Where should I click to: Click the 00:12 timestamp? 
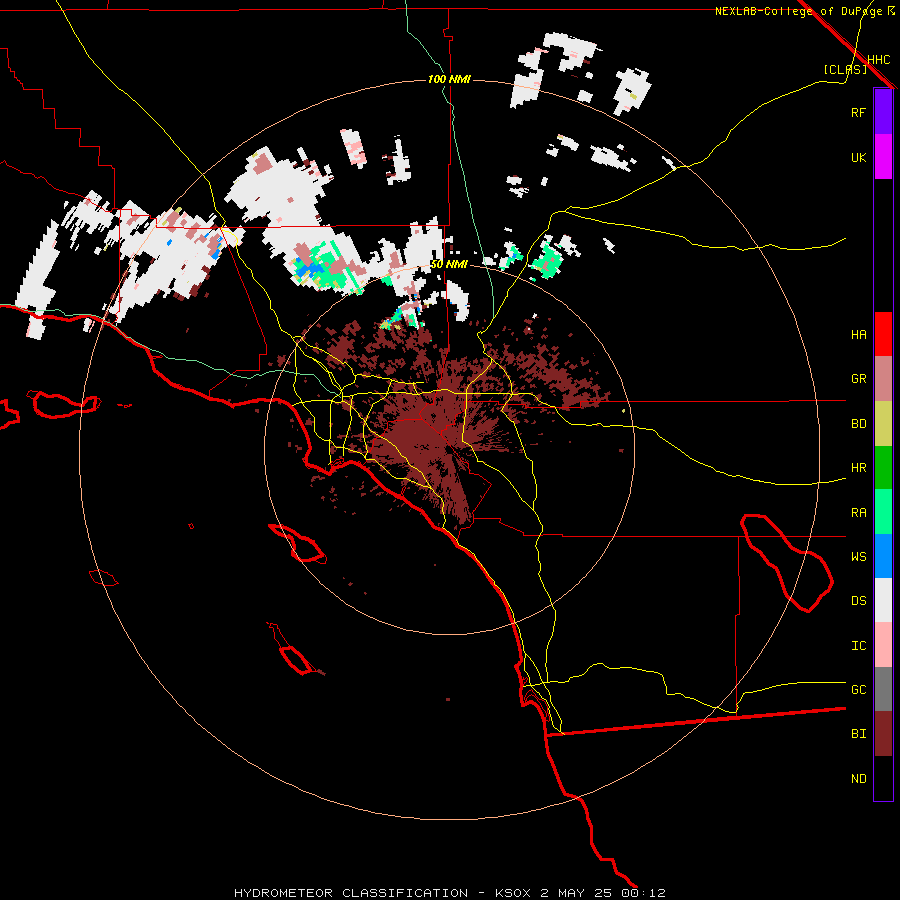643,893
